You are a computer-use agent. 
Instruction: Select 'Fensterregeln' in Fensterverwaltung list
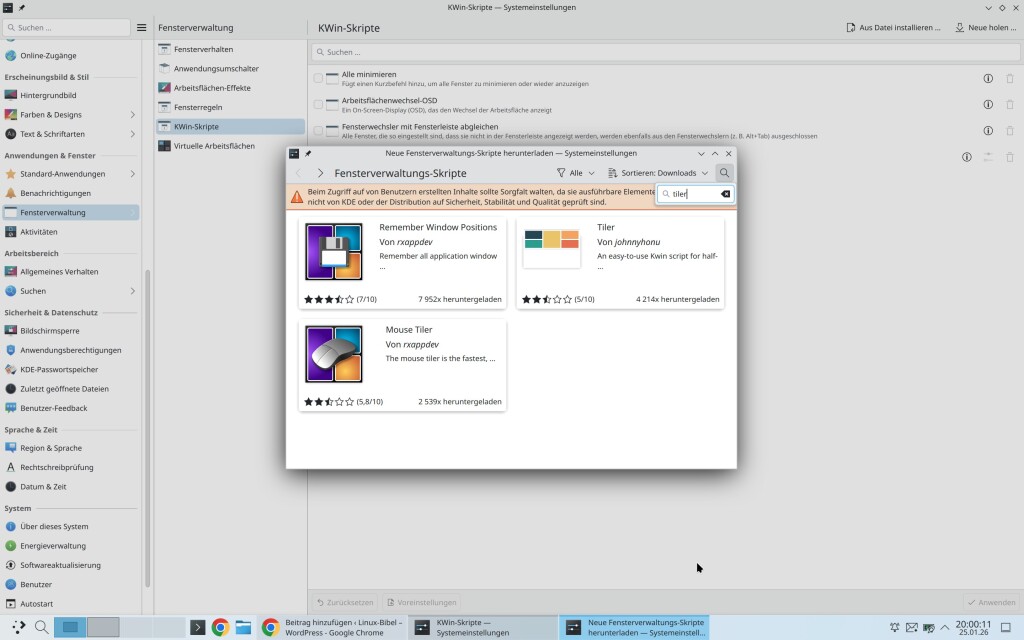pyautogui.click(x=197, y=107)
